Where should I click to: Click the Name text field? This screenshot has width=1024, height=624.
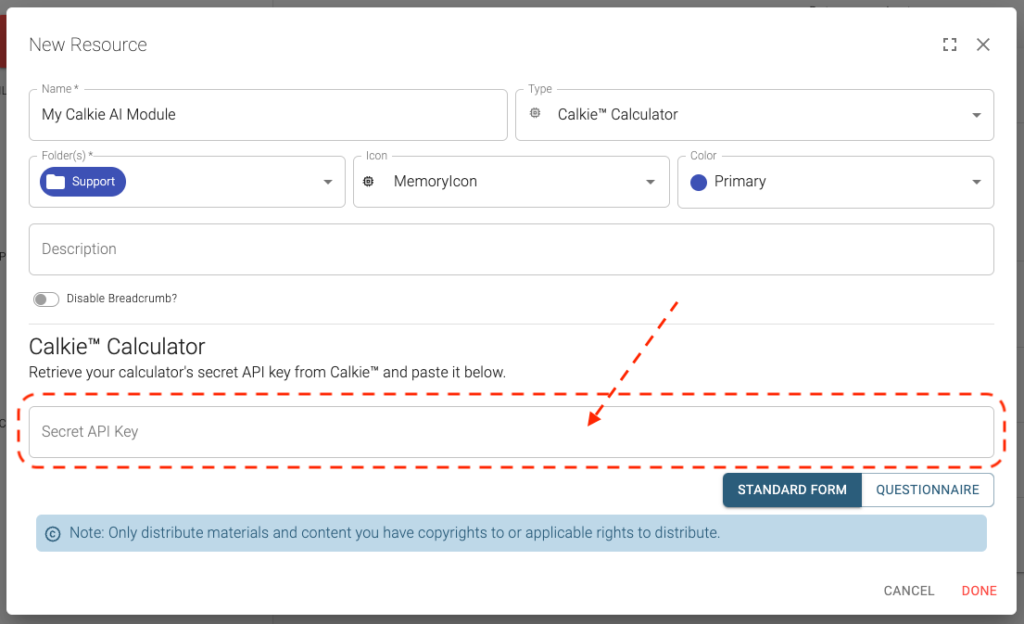point(268,115)
